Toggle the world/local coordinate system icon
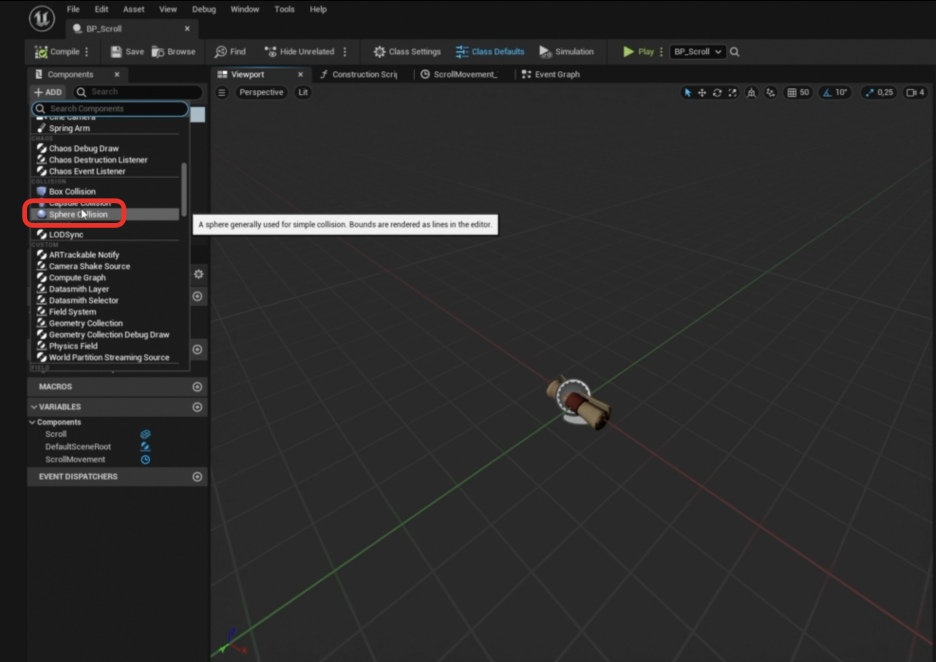The width and height of the screenshot is (936, 662). tap(752, 93)
